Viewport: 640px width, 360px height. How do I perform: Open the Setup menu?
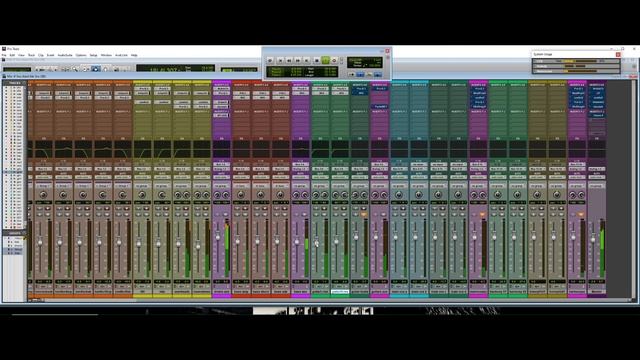(x=93, y=55)
